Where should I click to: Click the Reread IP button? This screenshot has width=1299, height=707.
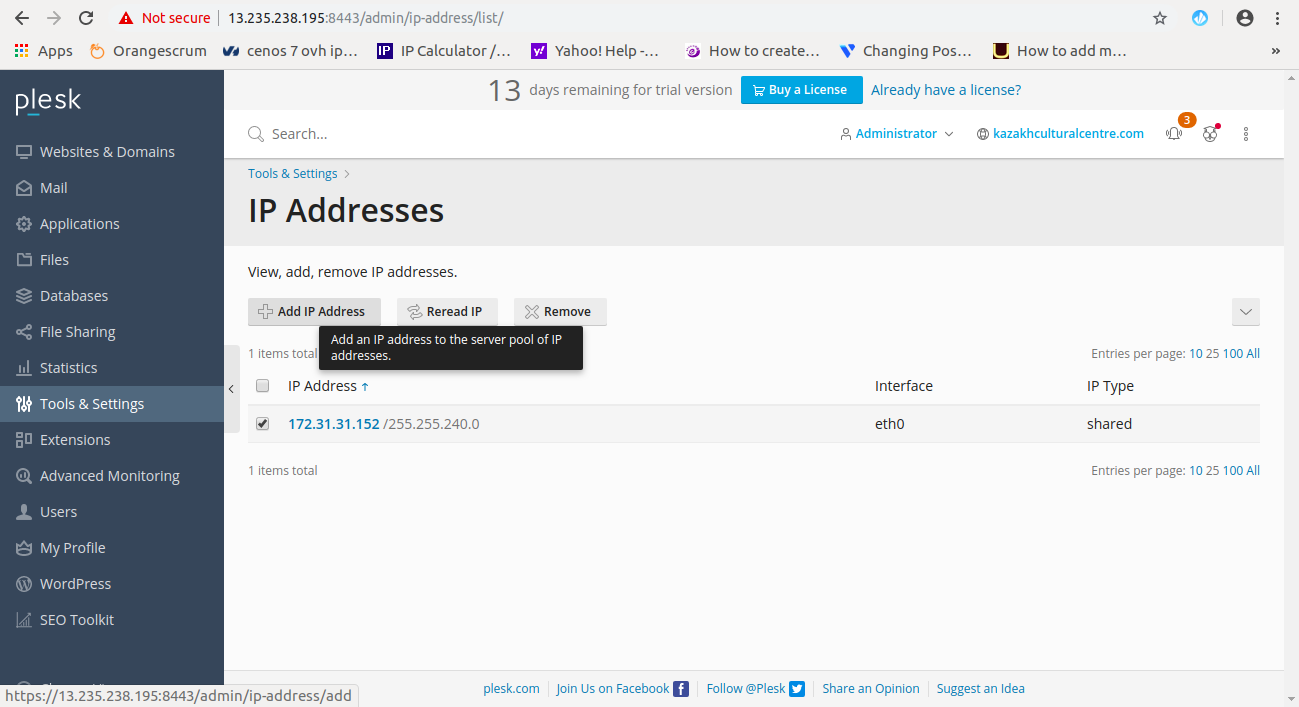pyautogui.click(x=447, y=312)
